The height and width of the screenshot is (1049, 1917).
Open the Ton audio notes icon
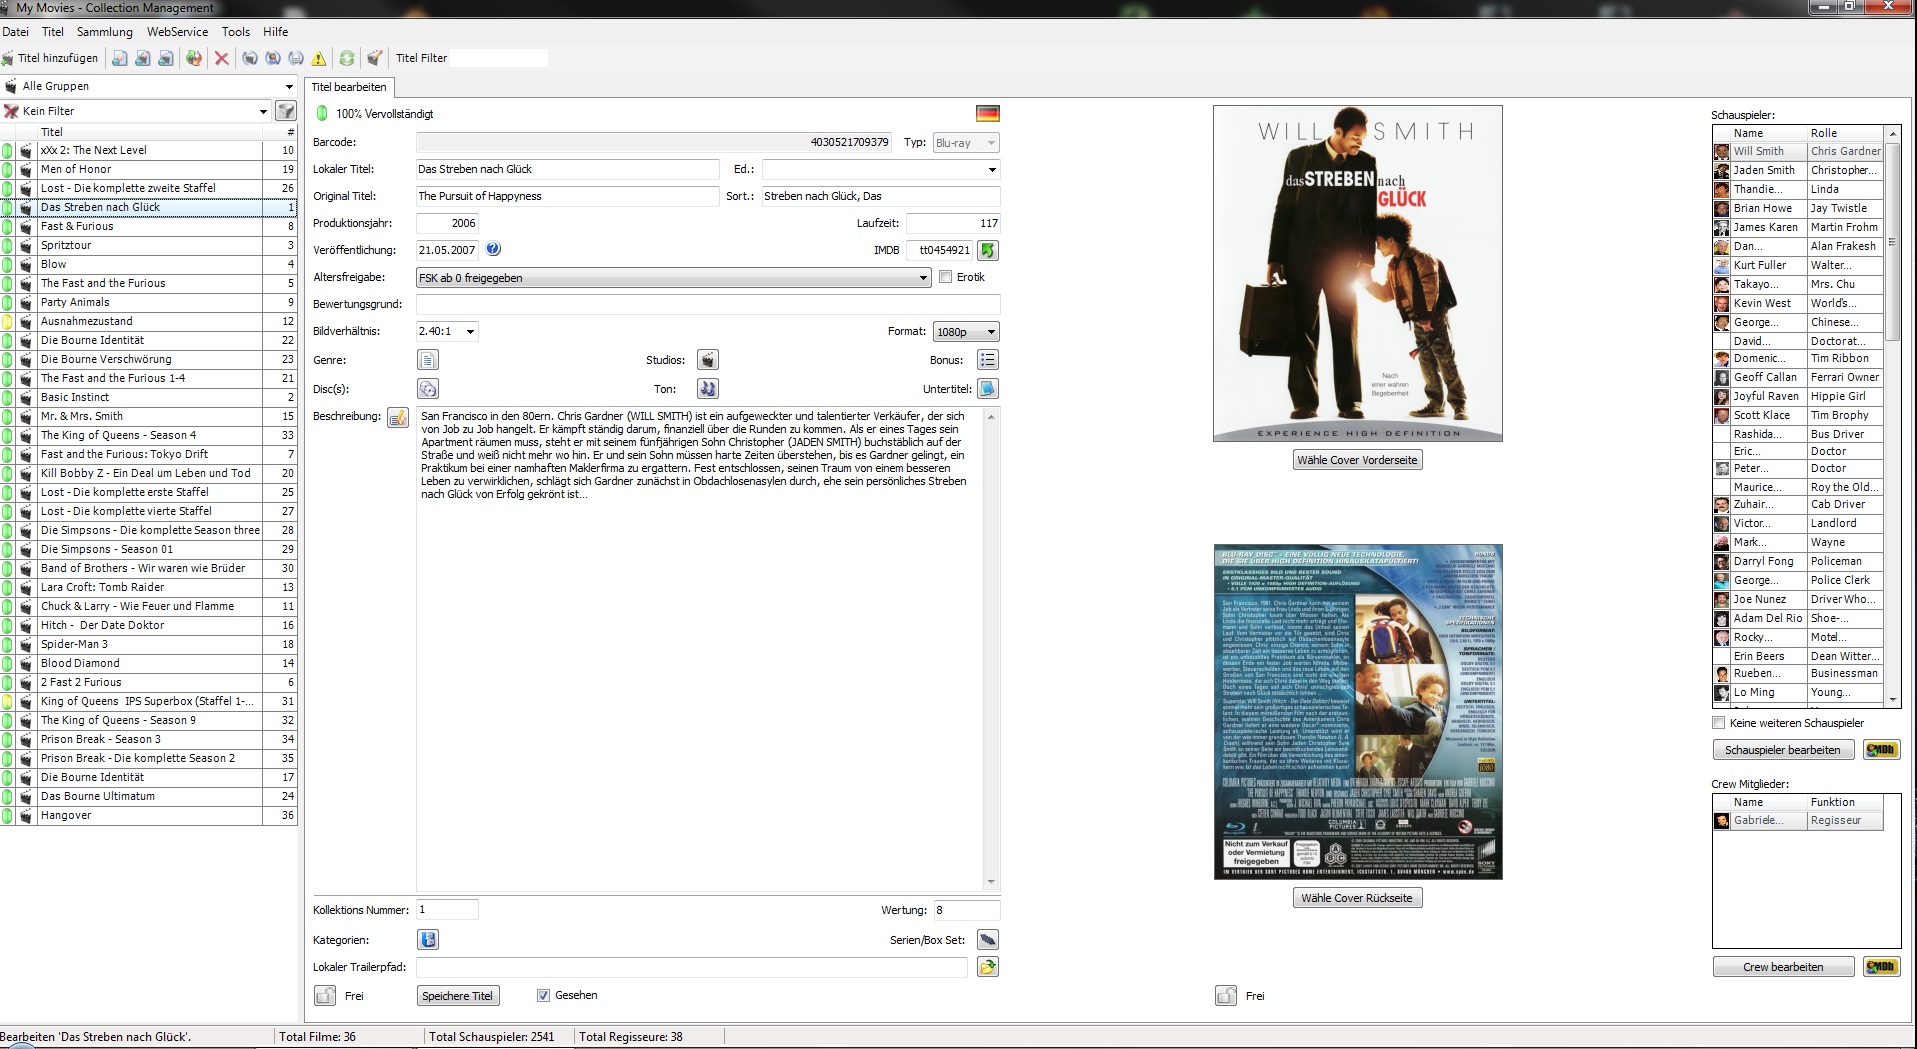707,389
